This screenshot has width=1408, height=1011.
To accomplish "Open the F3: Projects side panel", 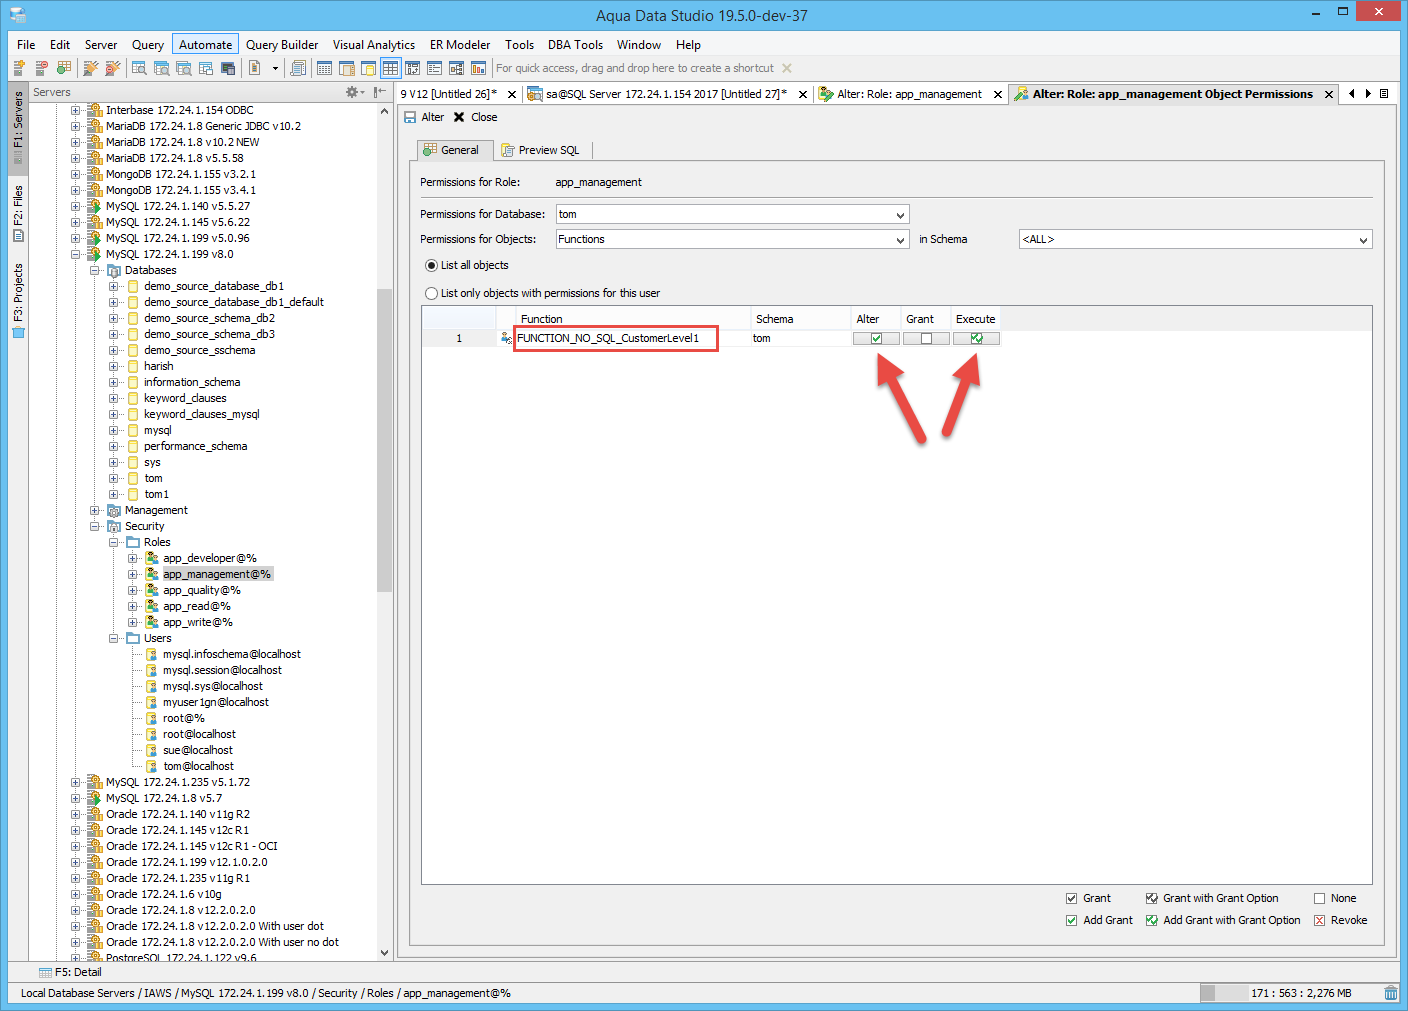I will coord(18,301).
